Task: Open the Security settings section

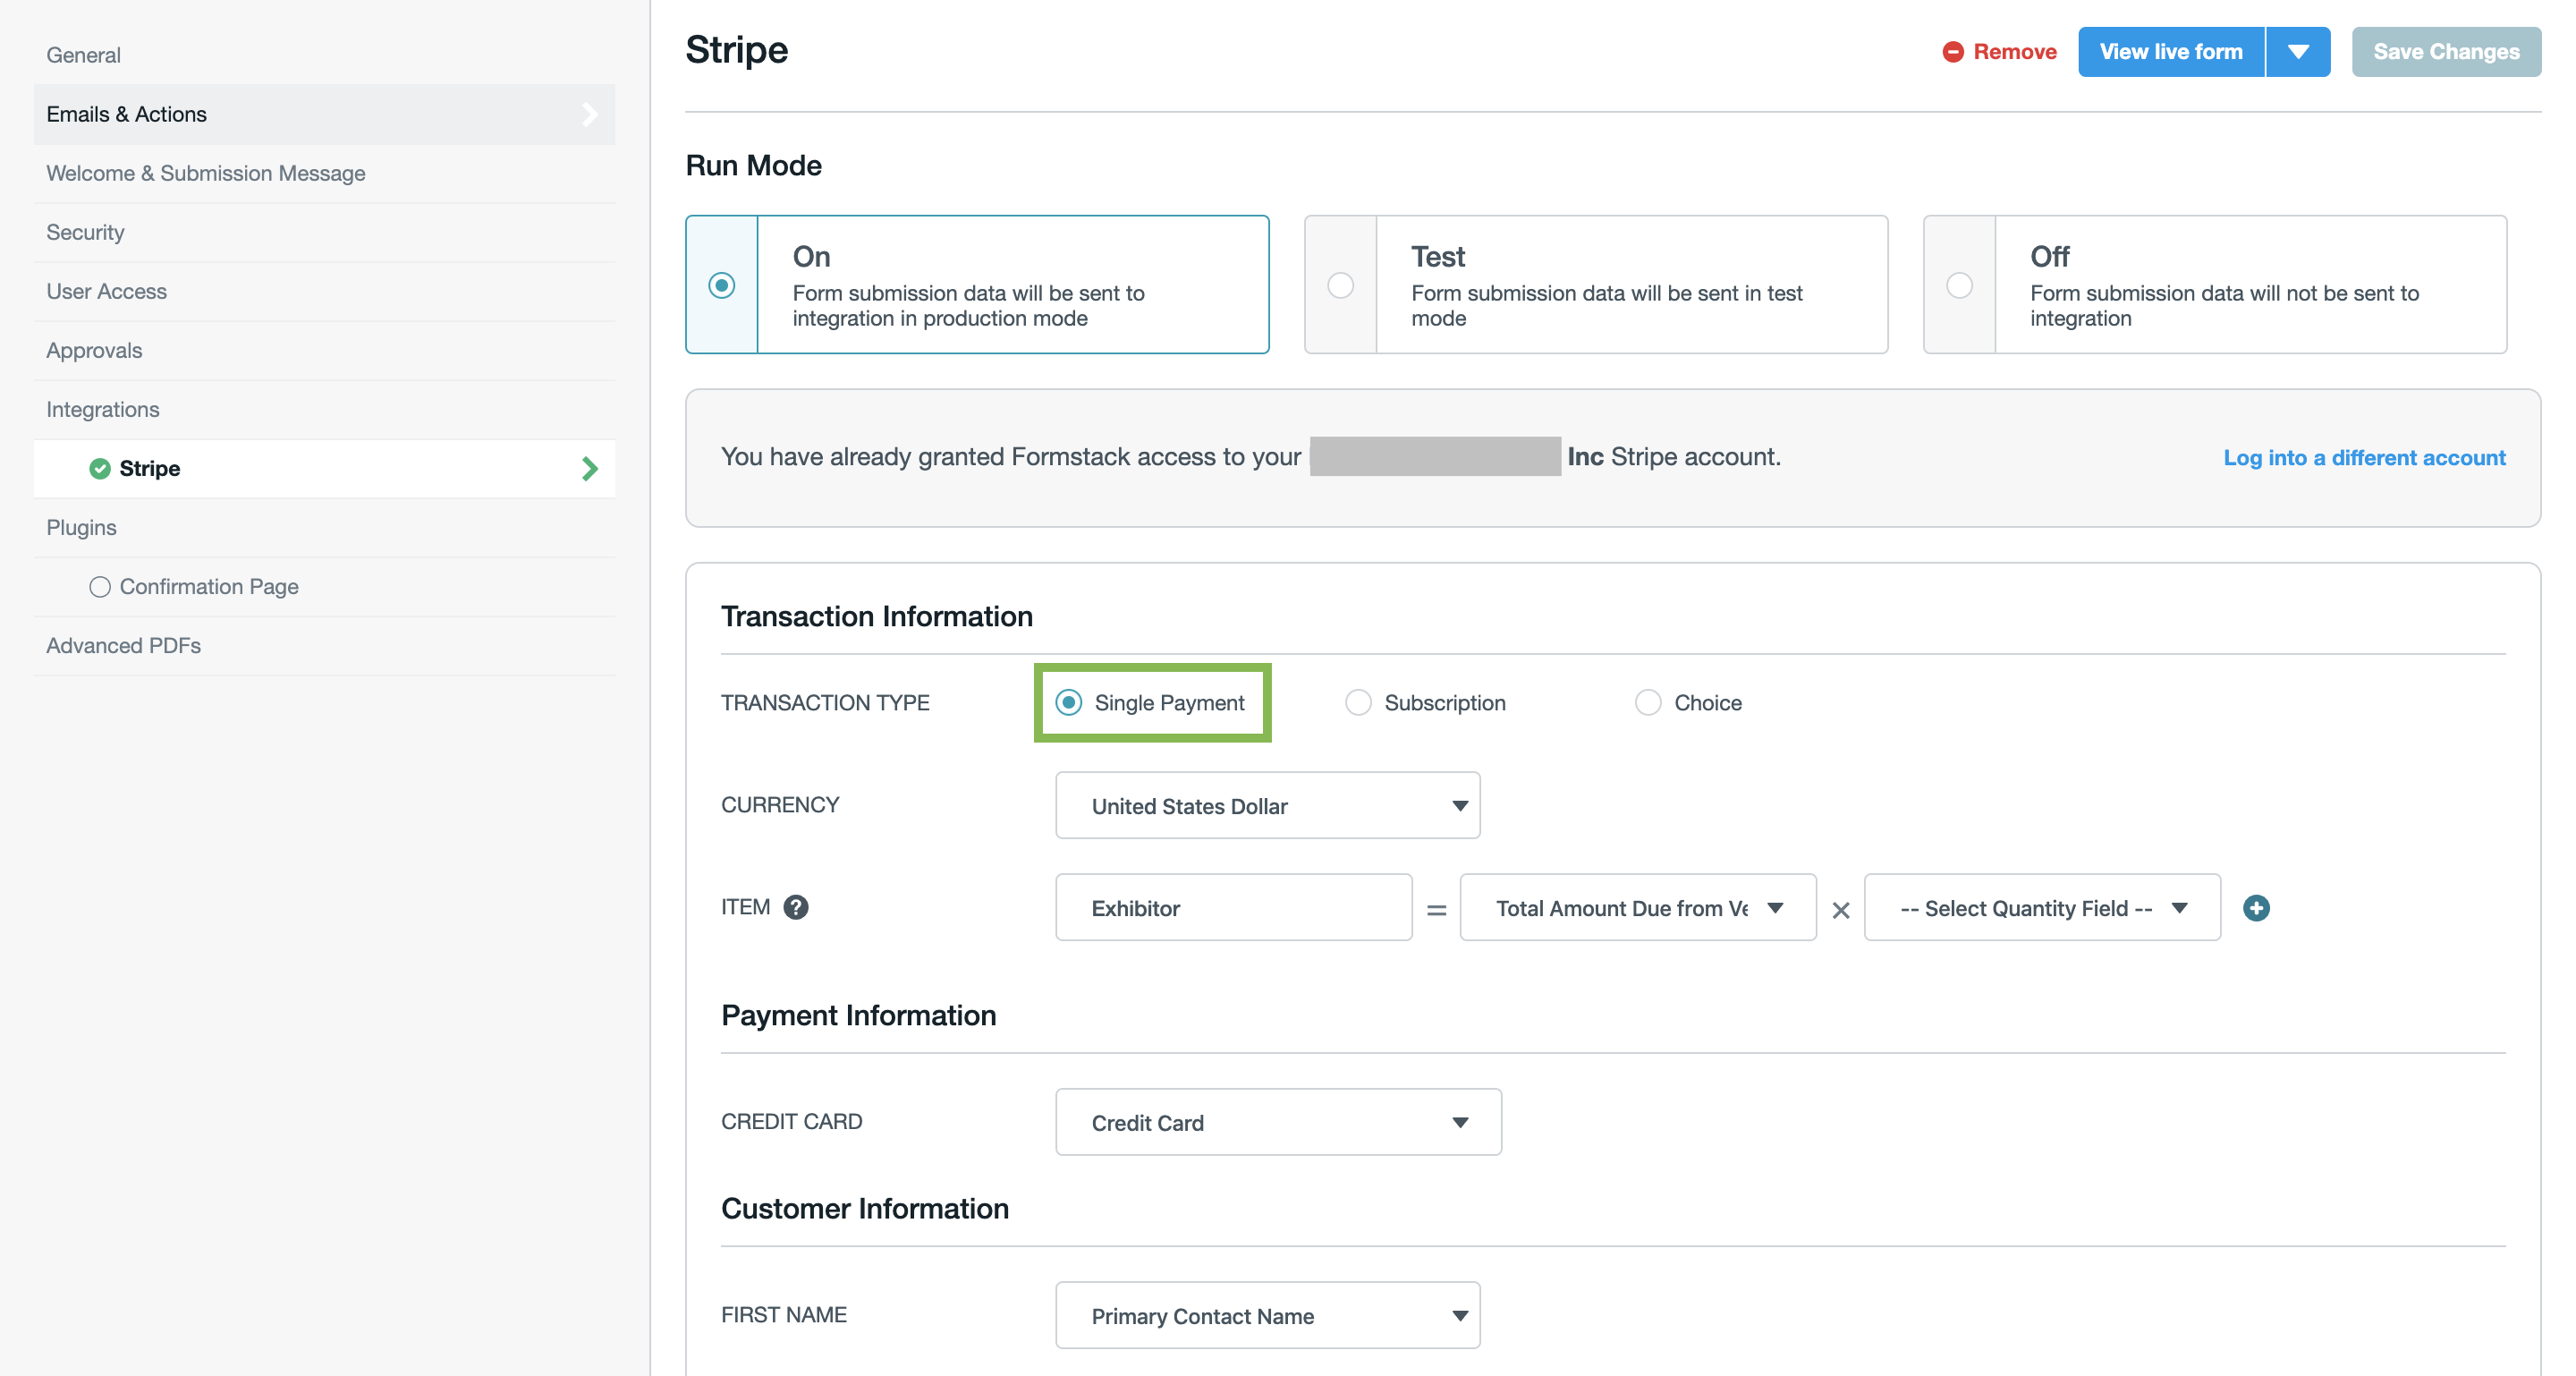Action: [85, 232]
